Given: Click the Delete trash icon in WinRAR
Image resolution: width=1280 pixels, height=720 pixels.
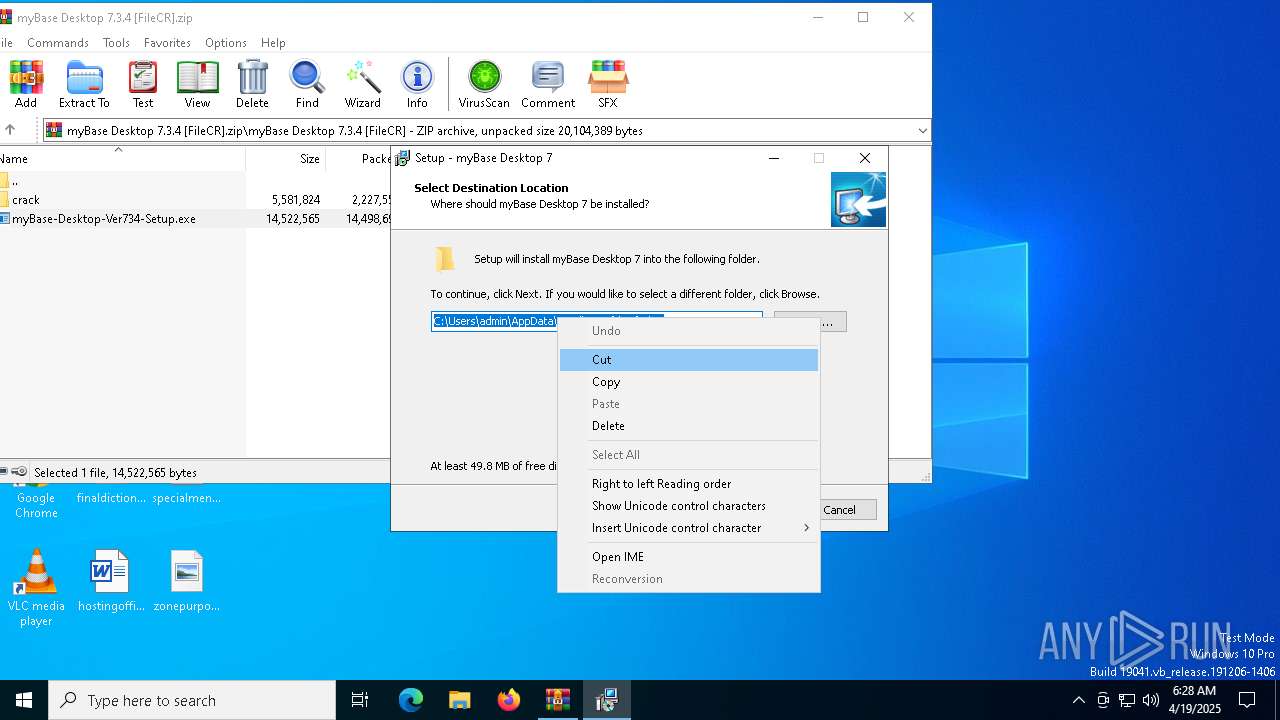Looking at the screenshot, I should [252, 84].
